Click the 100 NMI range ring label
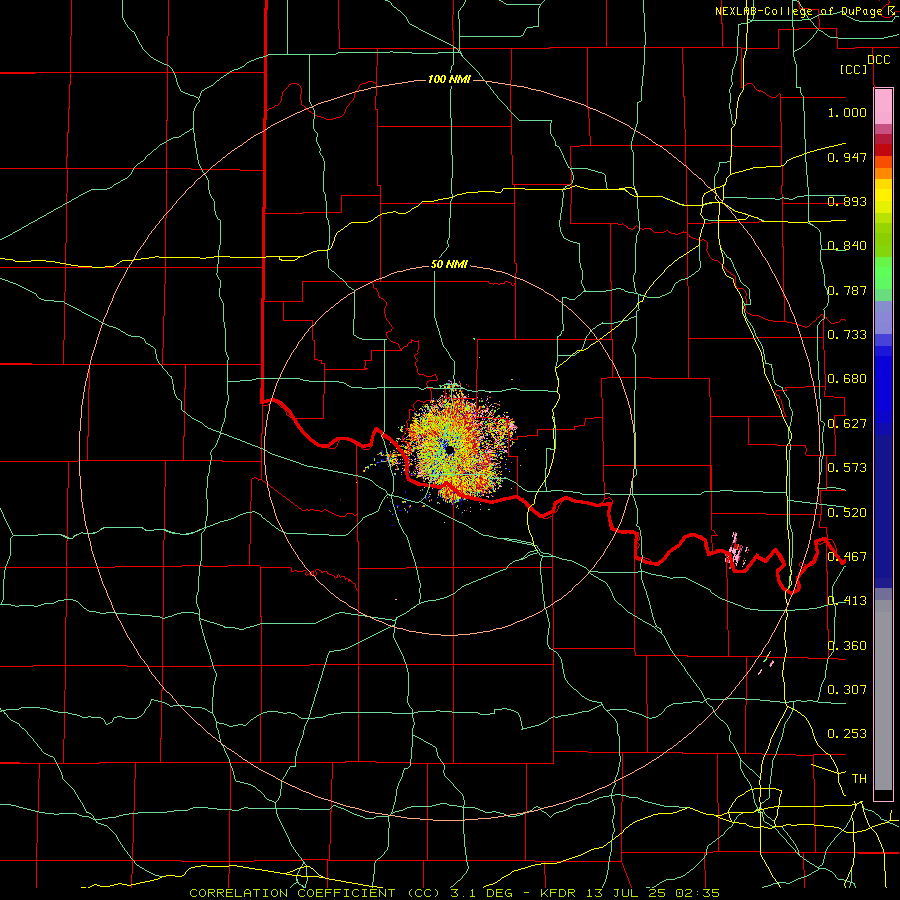 coord(449,79)
